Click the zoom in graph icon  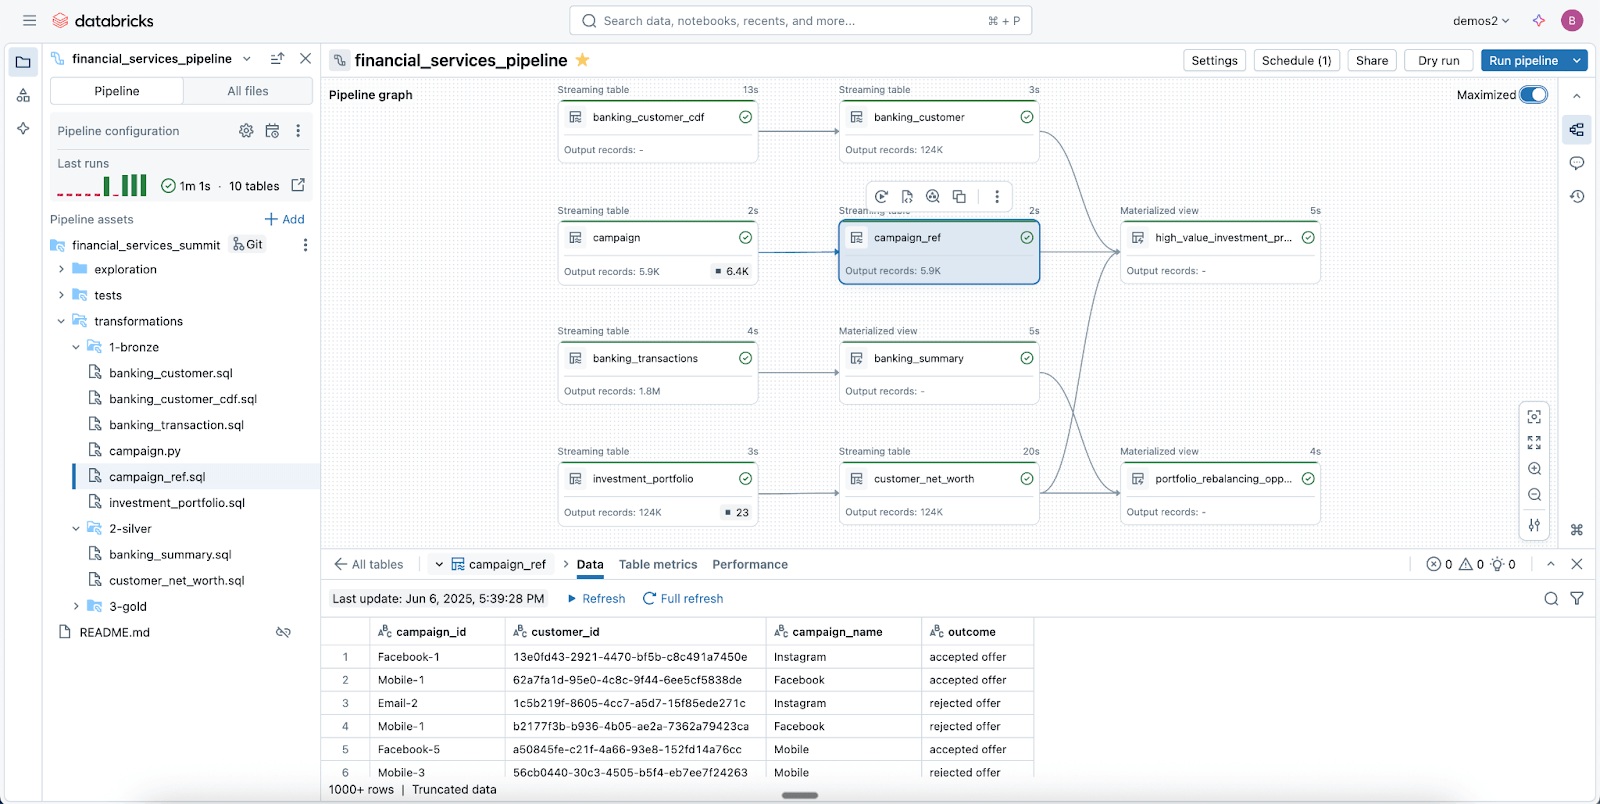(x=1534, y=469)
